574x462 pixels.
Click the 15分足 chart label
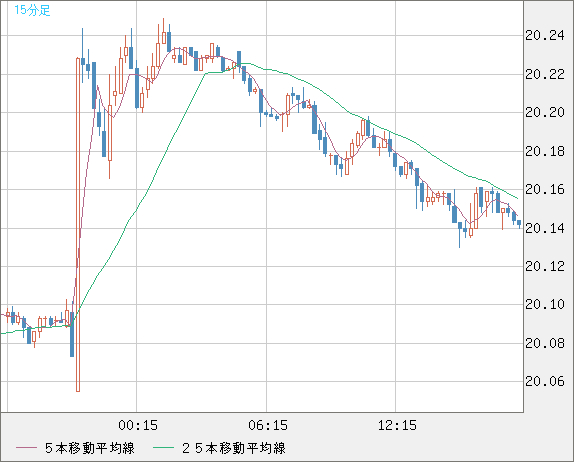[x=32, y=10]
